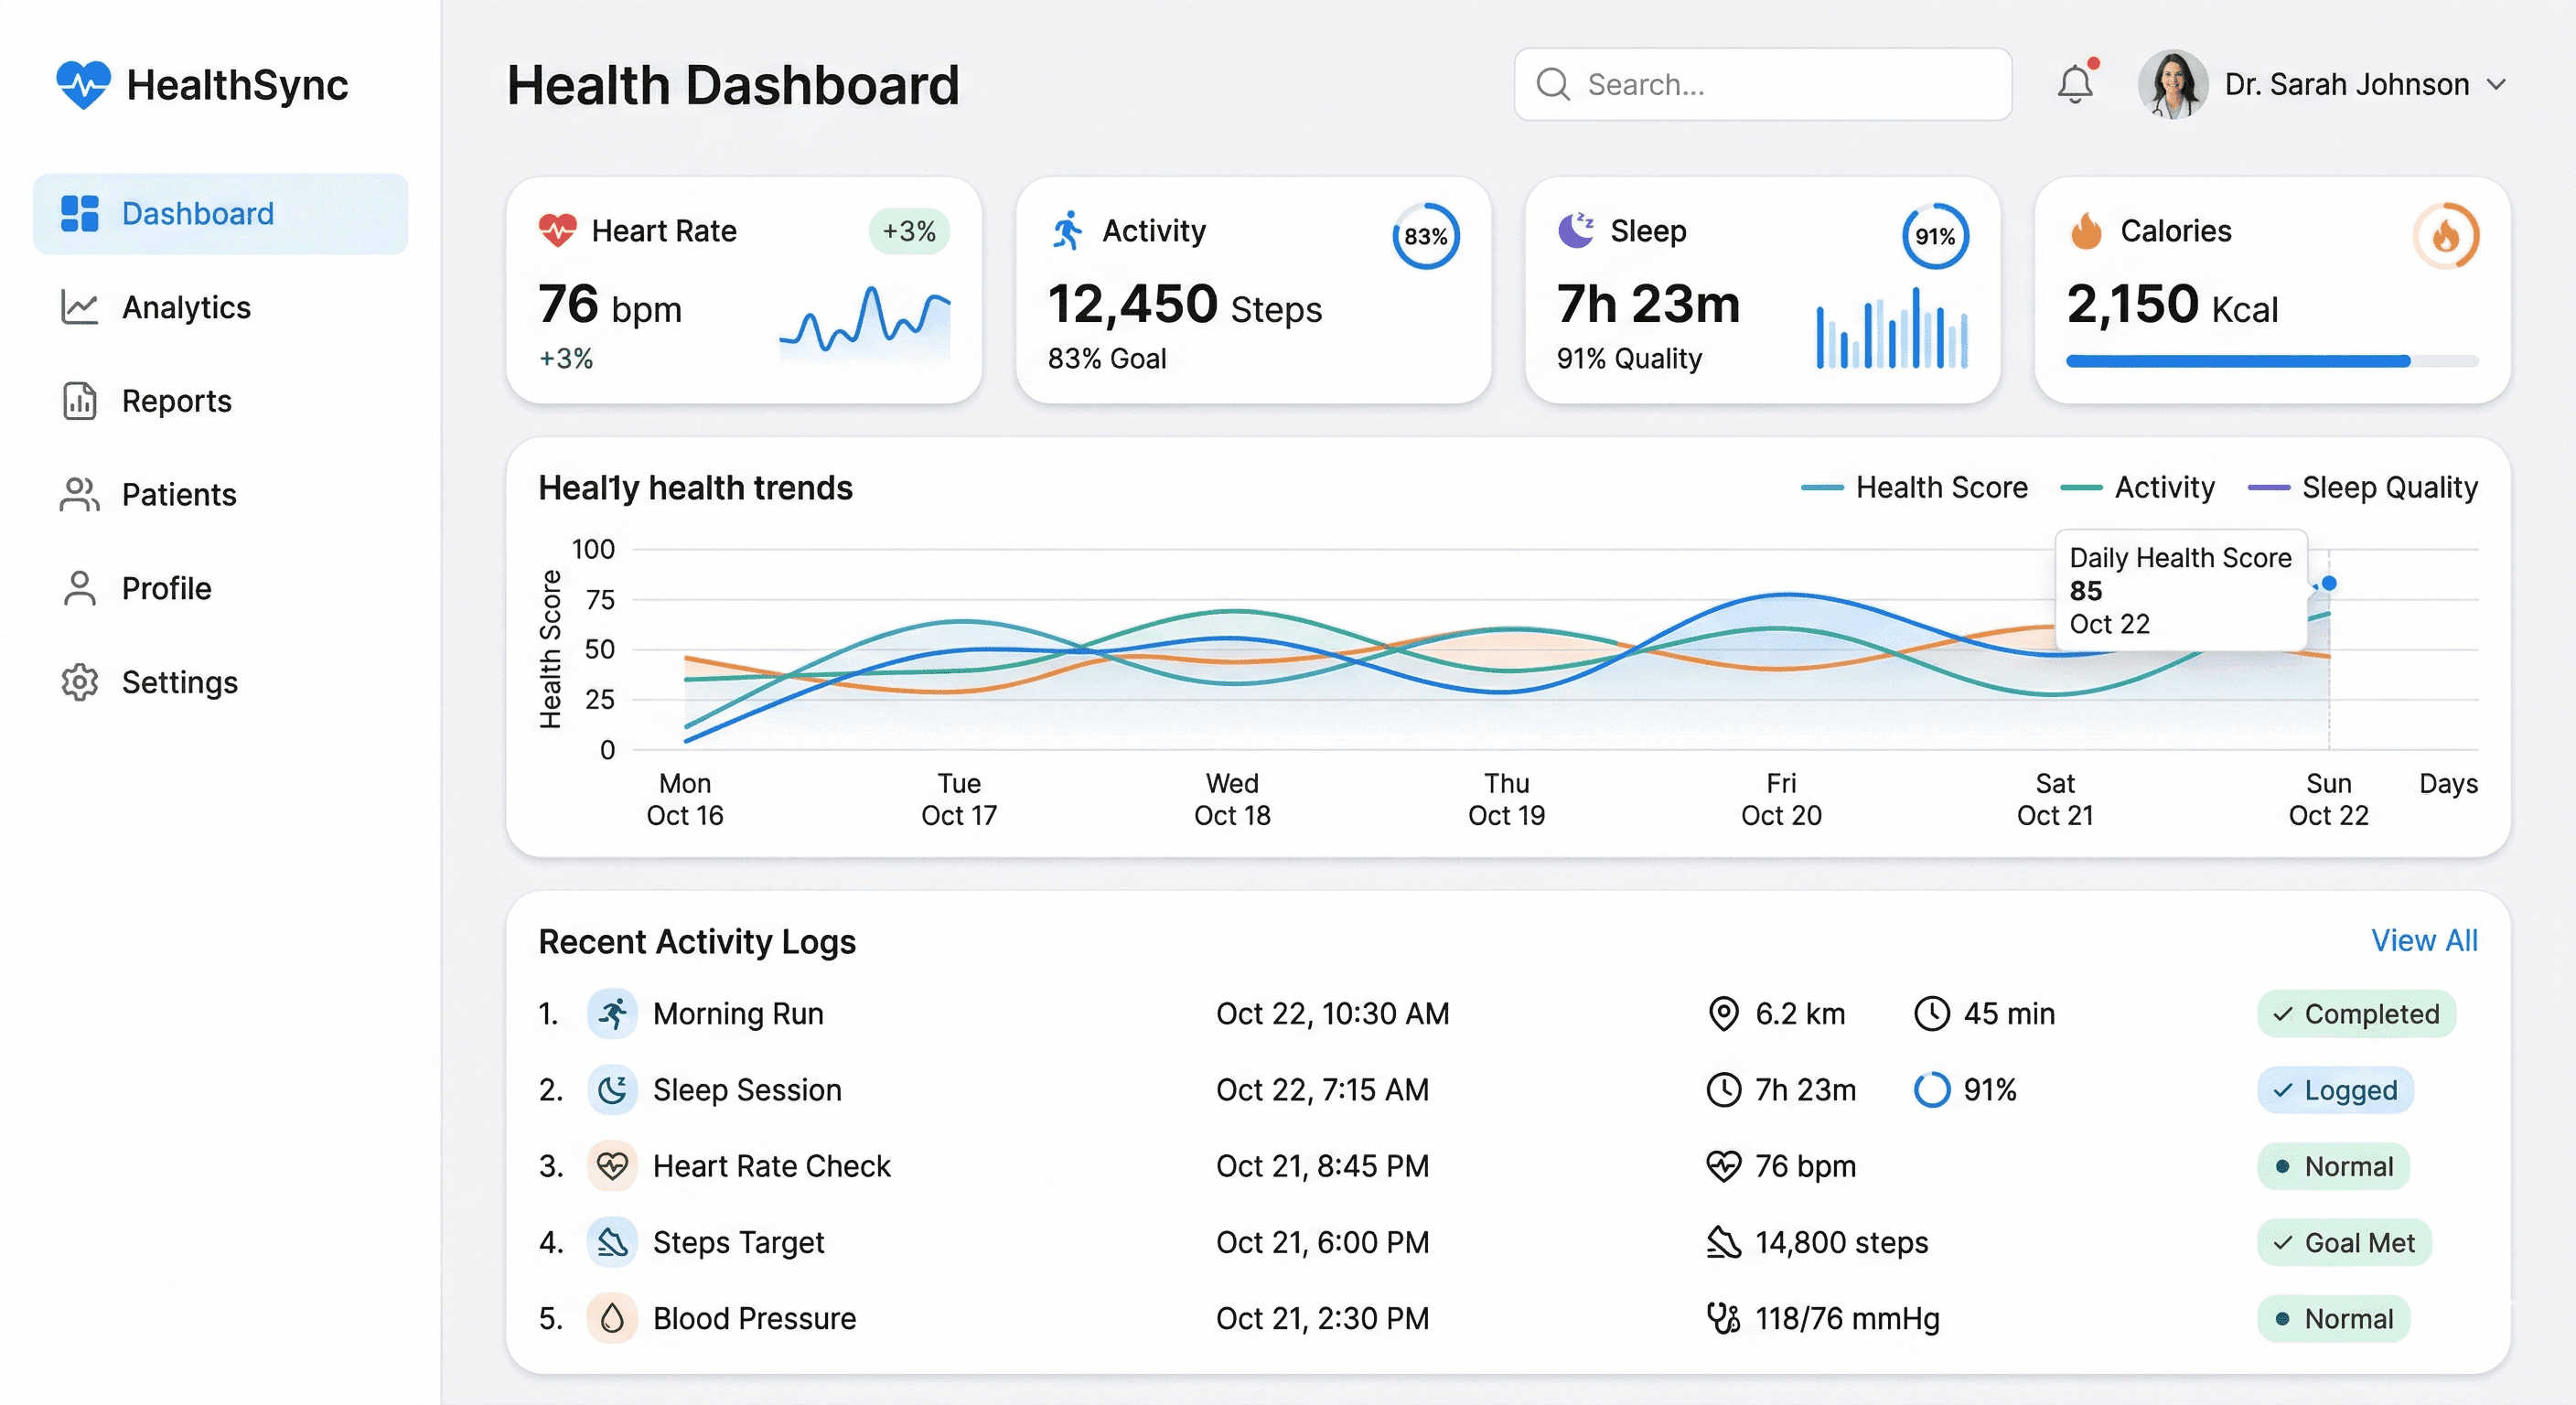2576x1405 pixels.
Task: Click the HealthSync heart logo
Action: pyautogui.click(x=83, y=85)
